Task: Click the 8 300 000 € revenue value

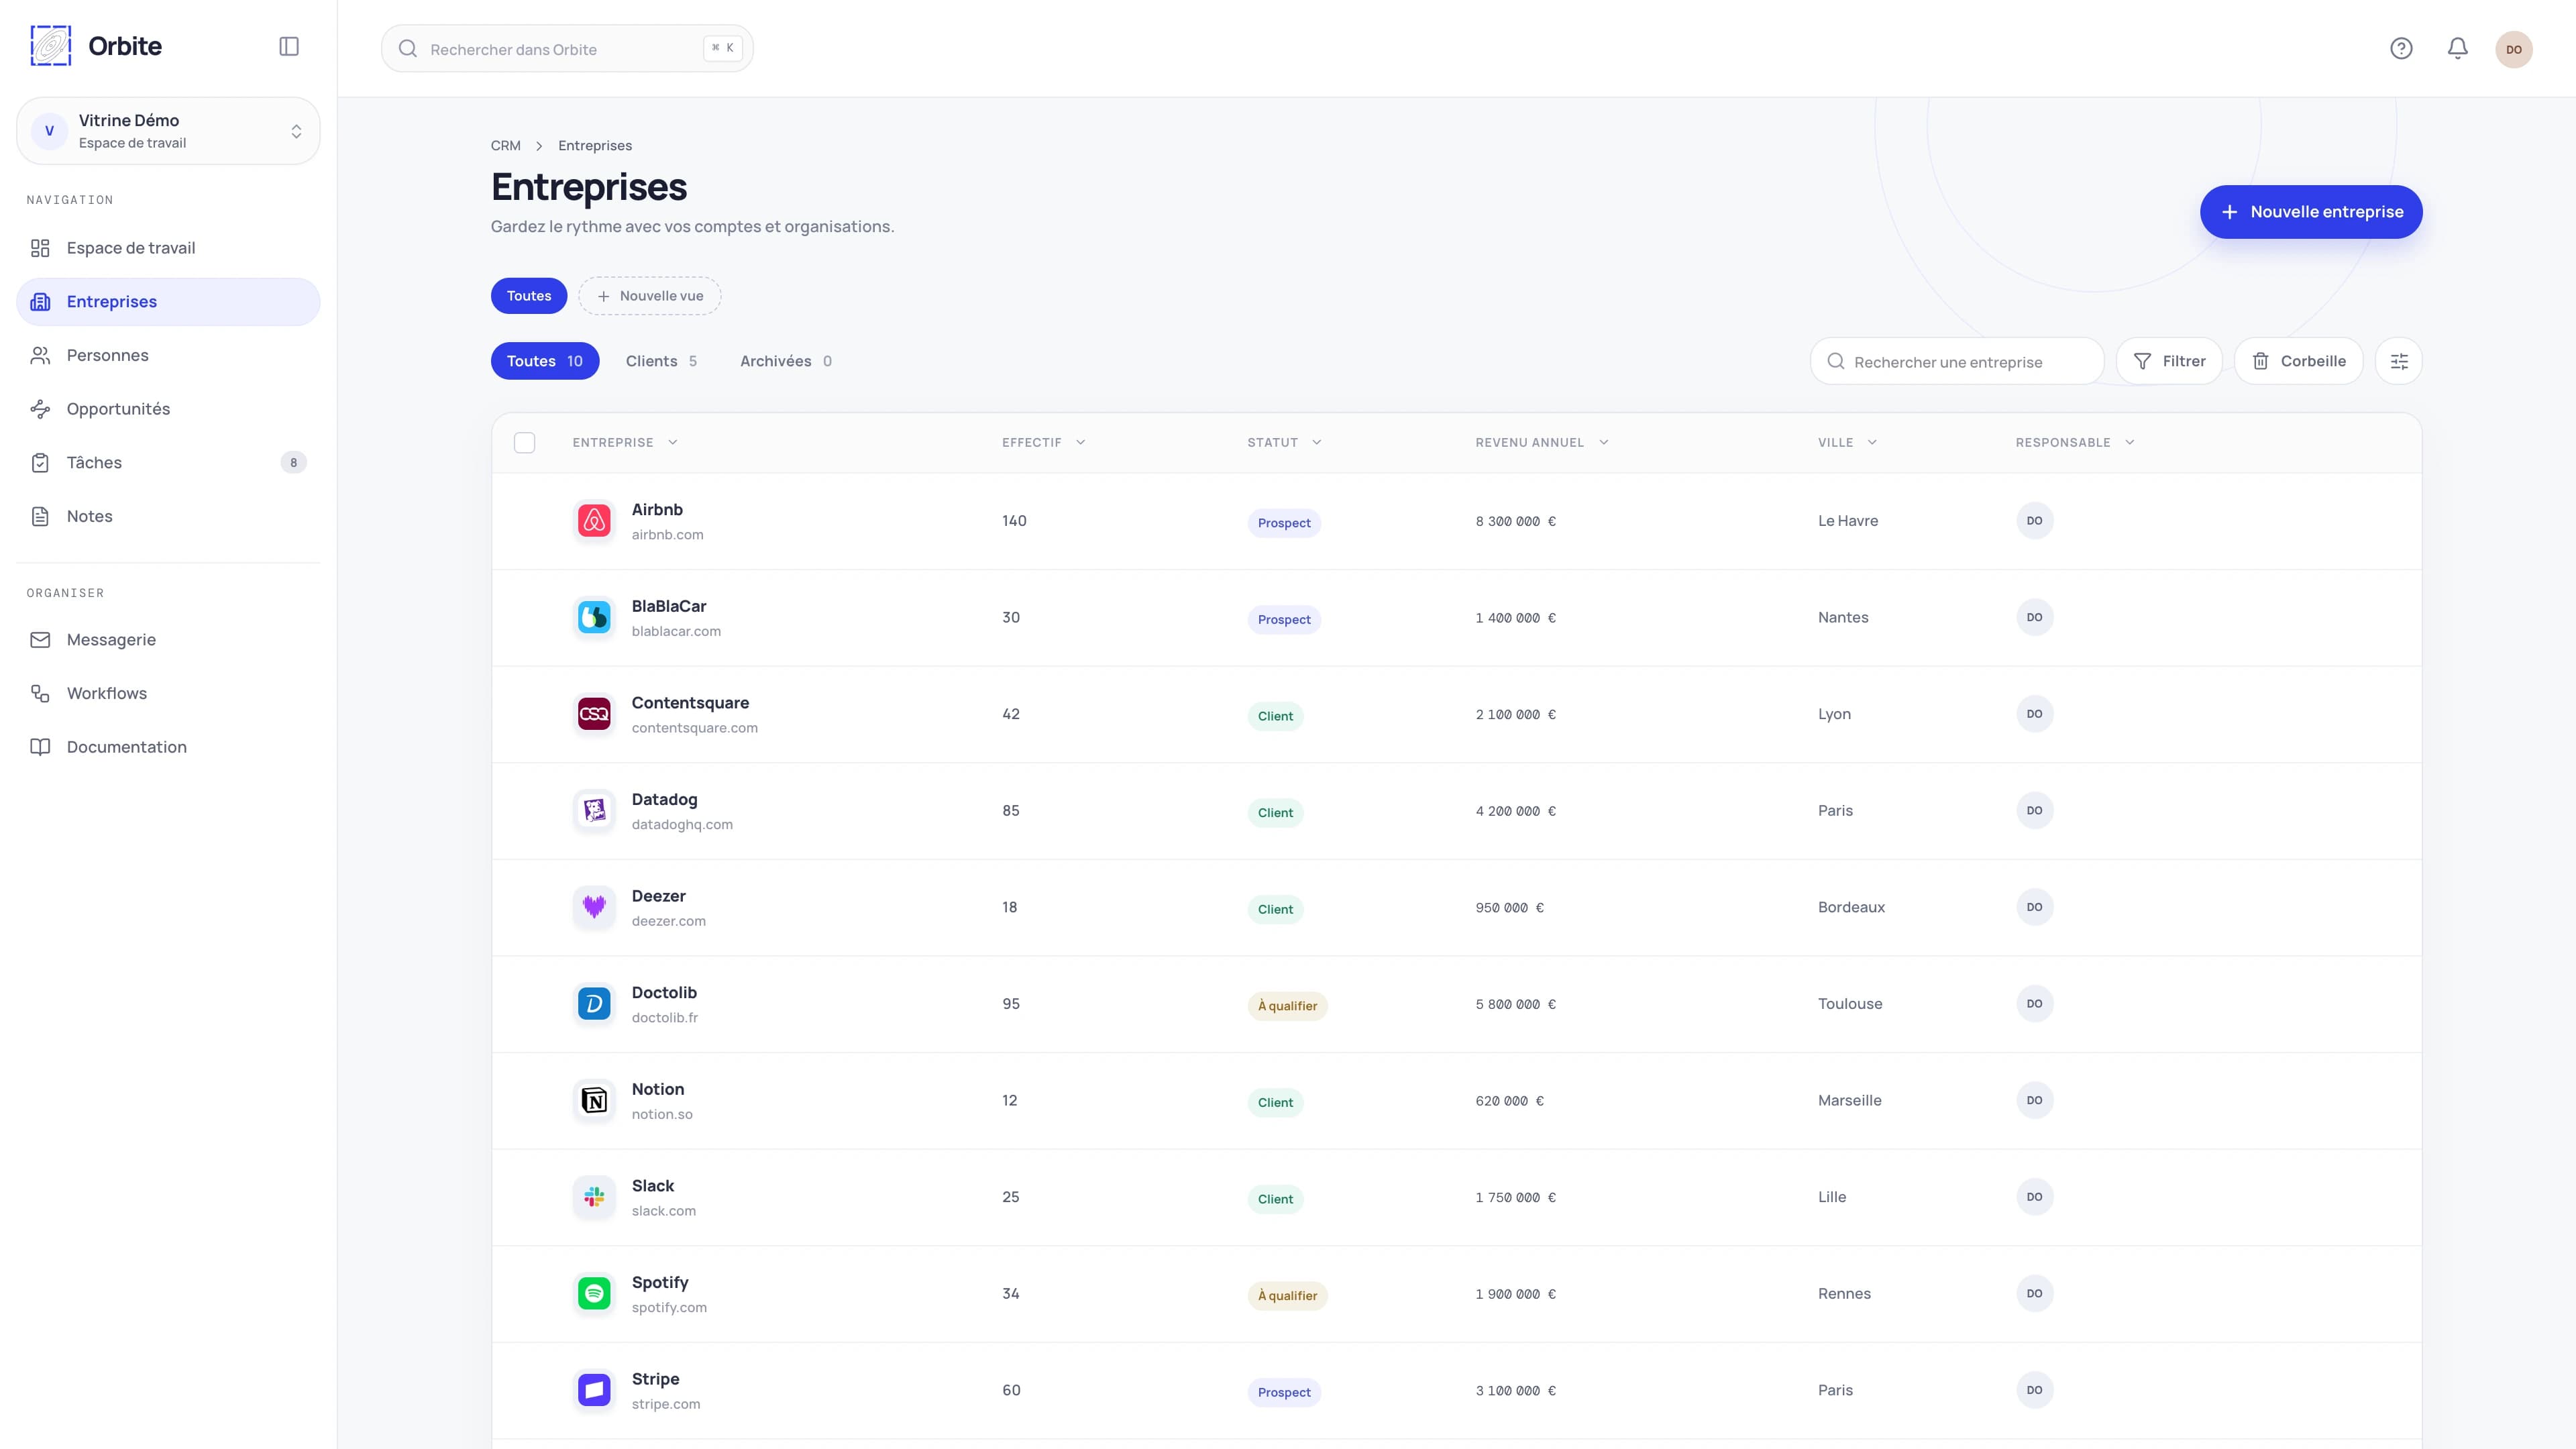Action: pyautogui.click(x=1515, y=521)
